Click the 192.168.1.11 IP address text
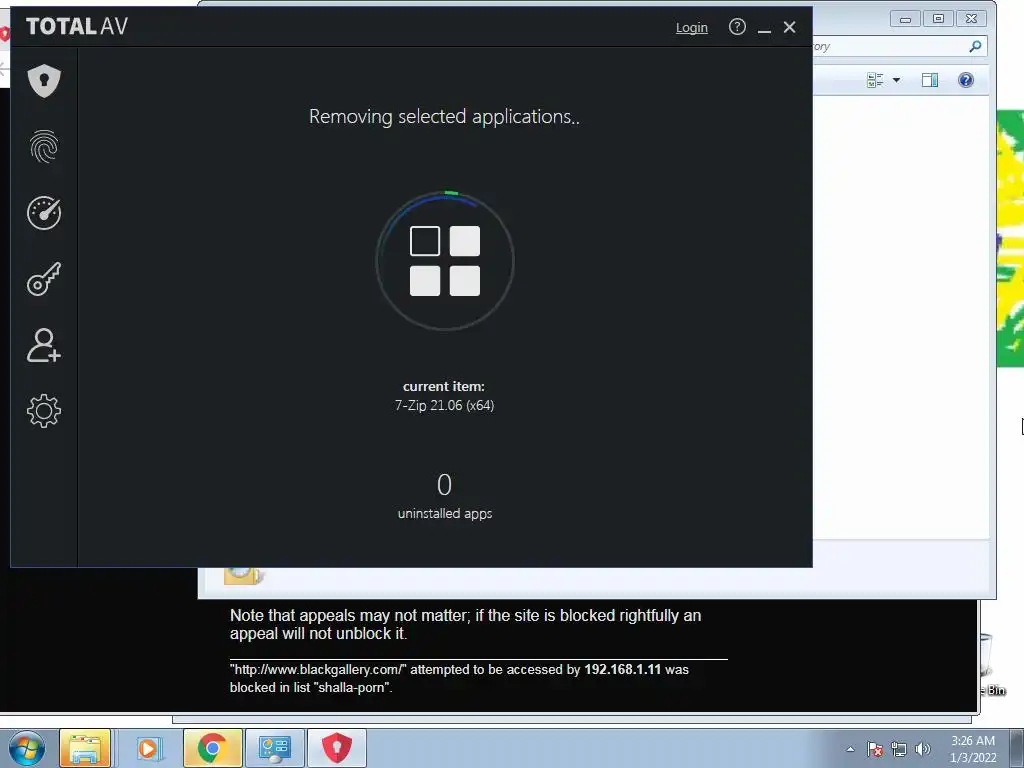The image size is (1024, 768). (622, 669)
